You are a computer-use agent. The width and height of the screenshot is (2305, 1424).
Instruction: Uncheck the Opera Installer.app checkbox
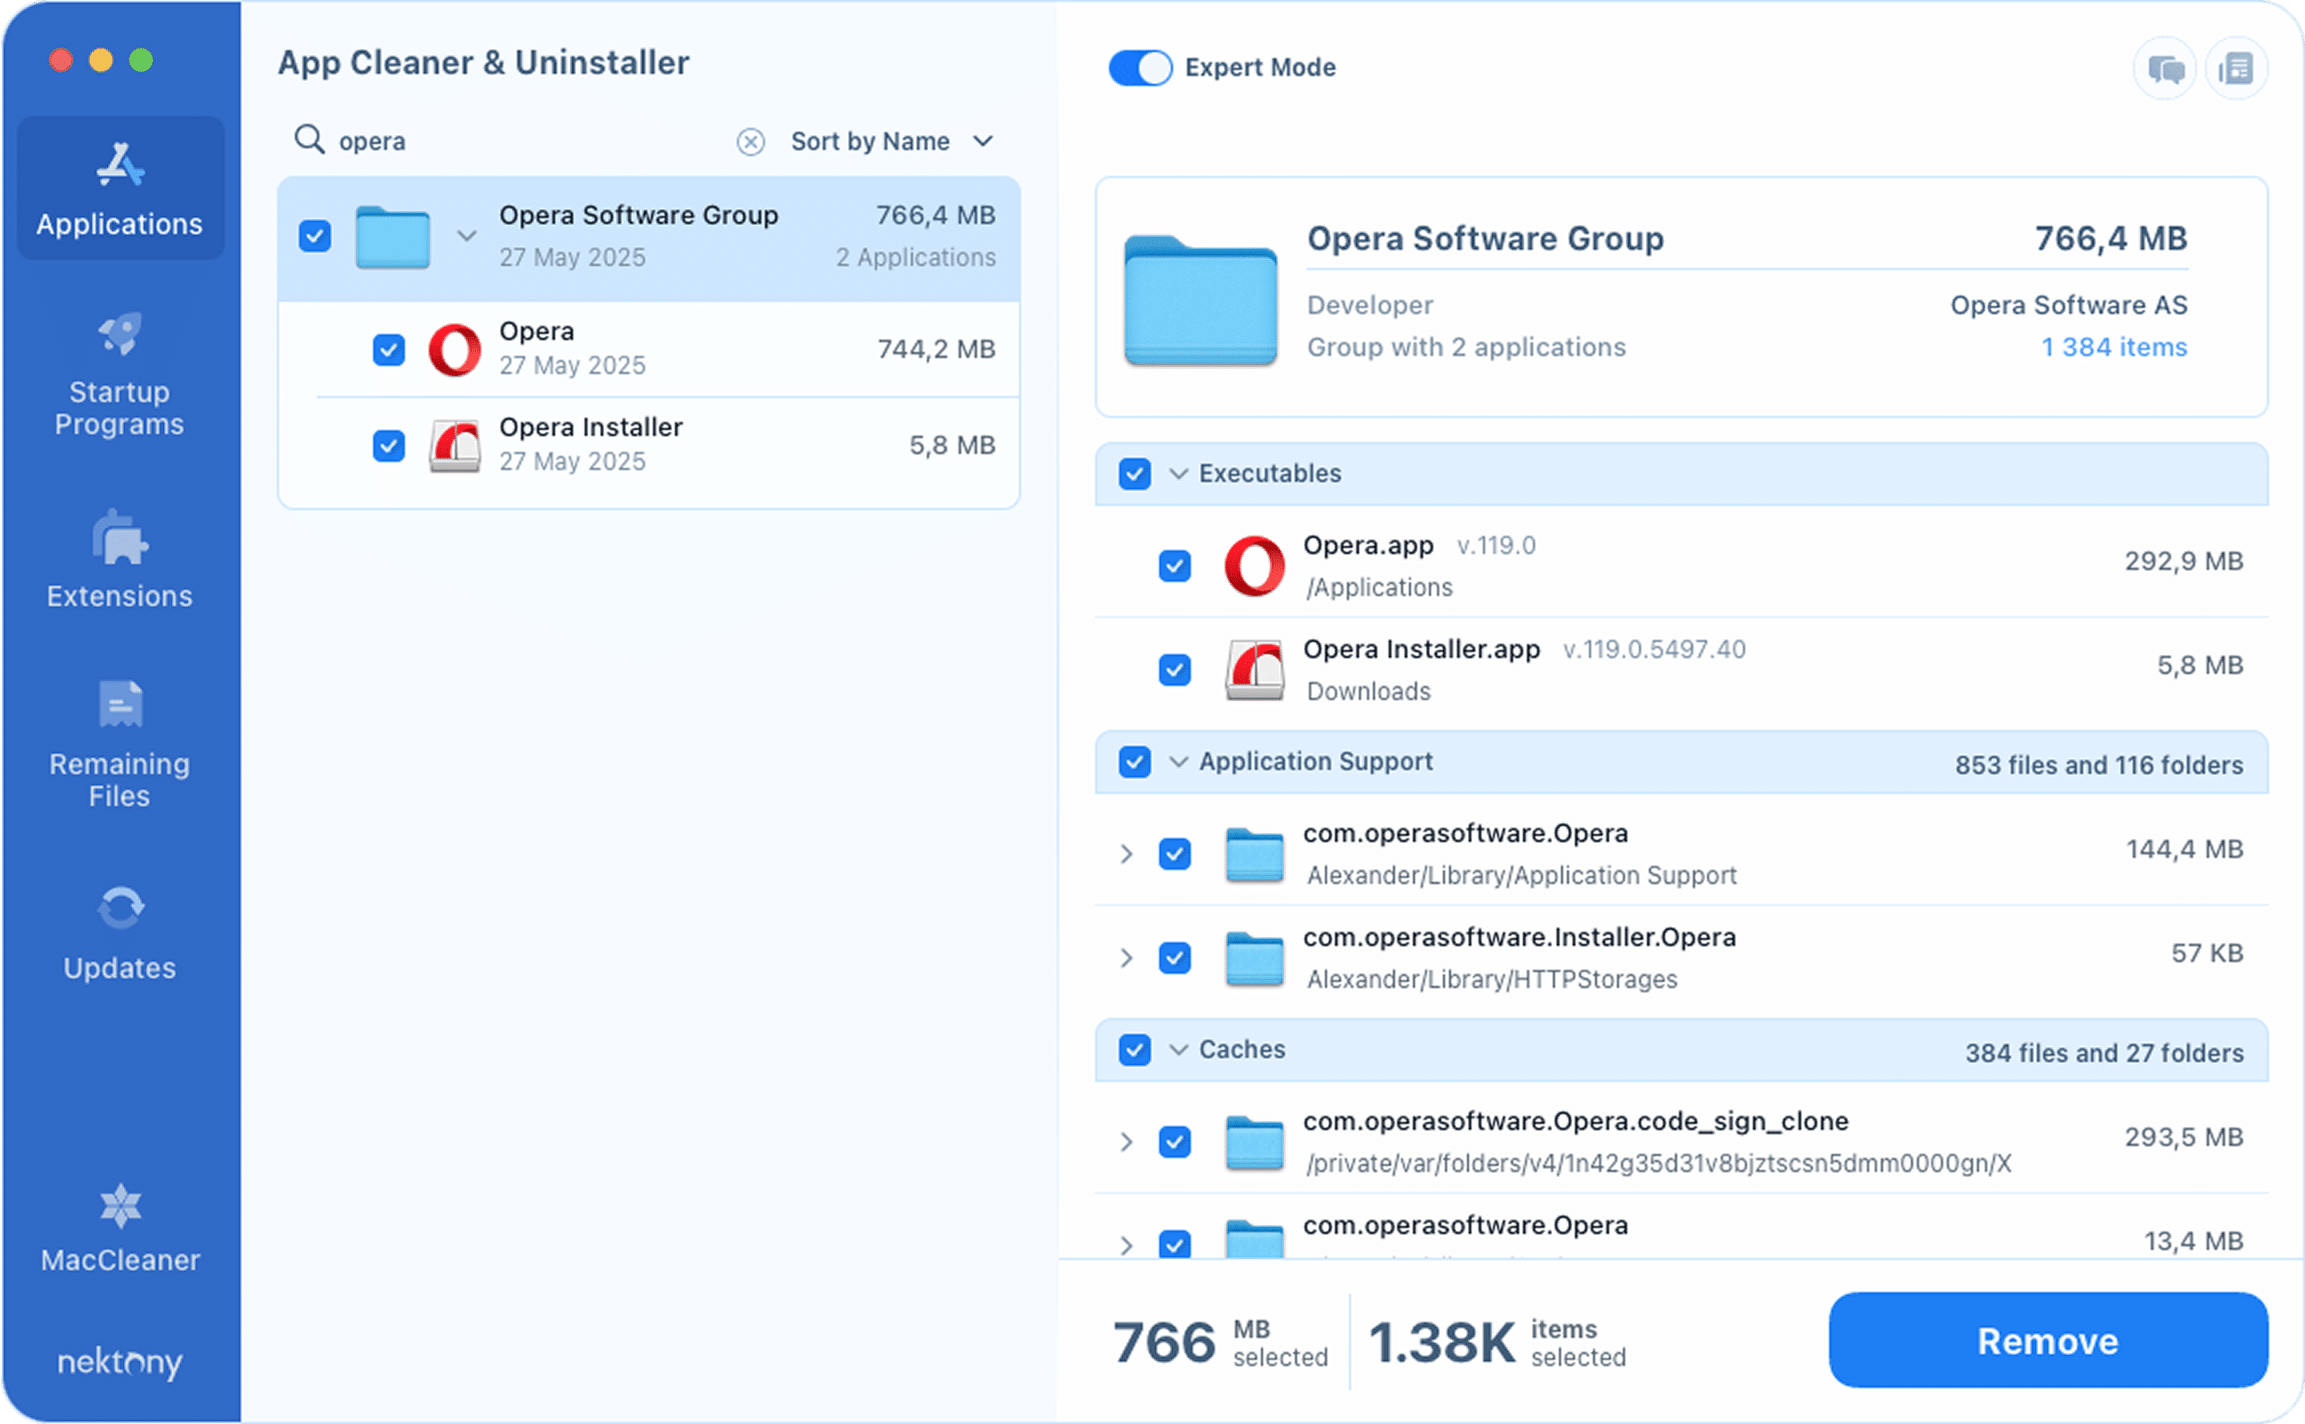tap(1175, 669)
